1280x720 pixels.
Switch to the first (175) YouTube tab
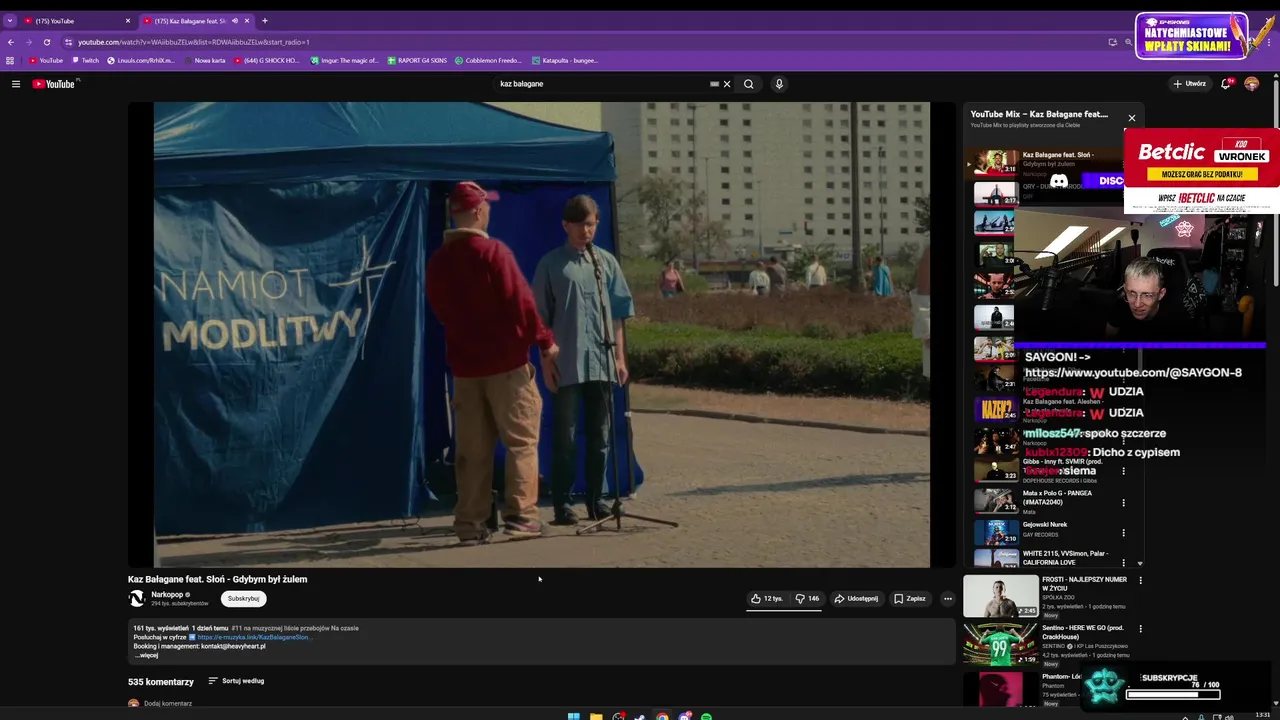click(x=77, y=21)
